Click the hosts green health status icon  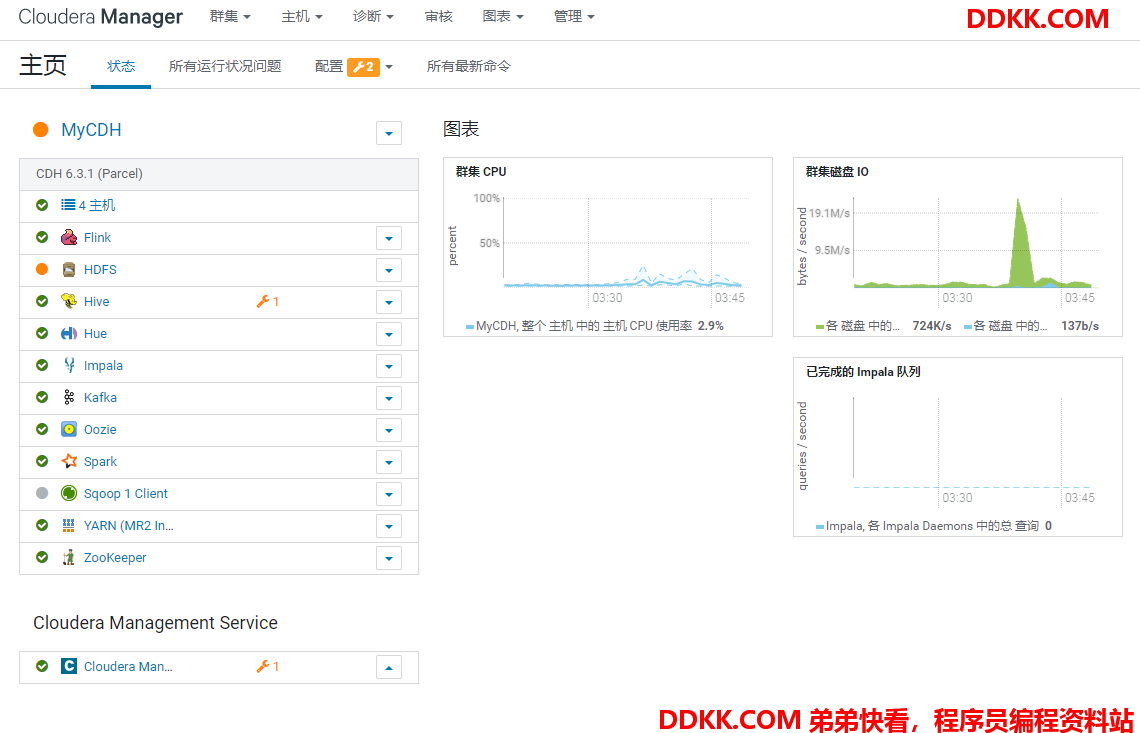click(42, 205)
